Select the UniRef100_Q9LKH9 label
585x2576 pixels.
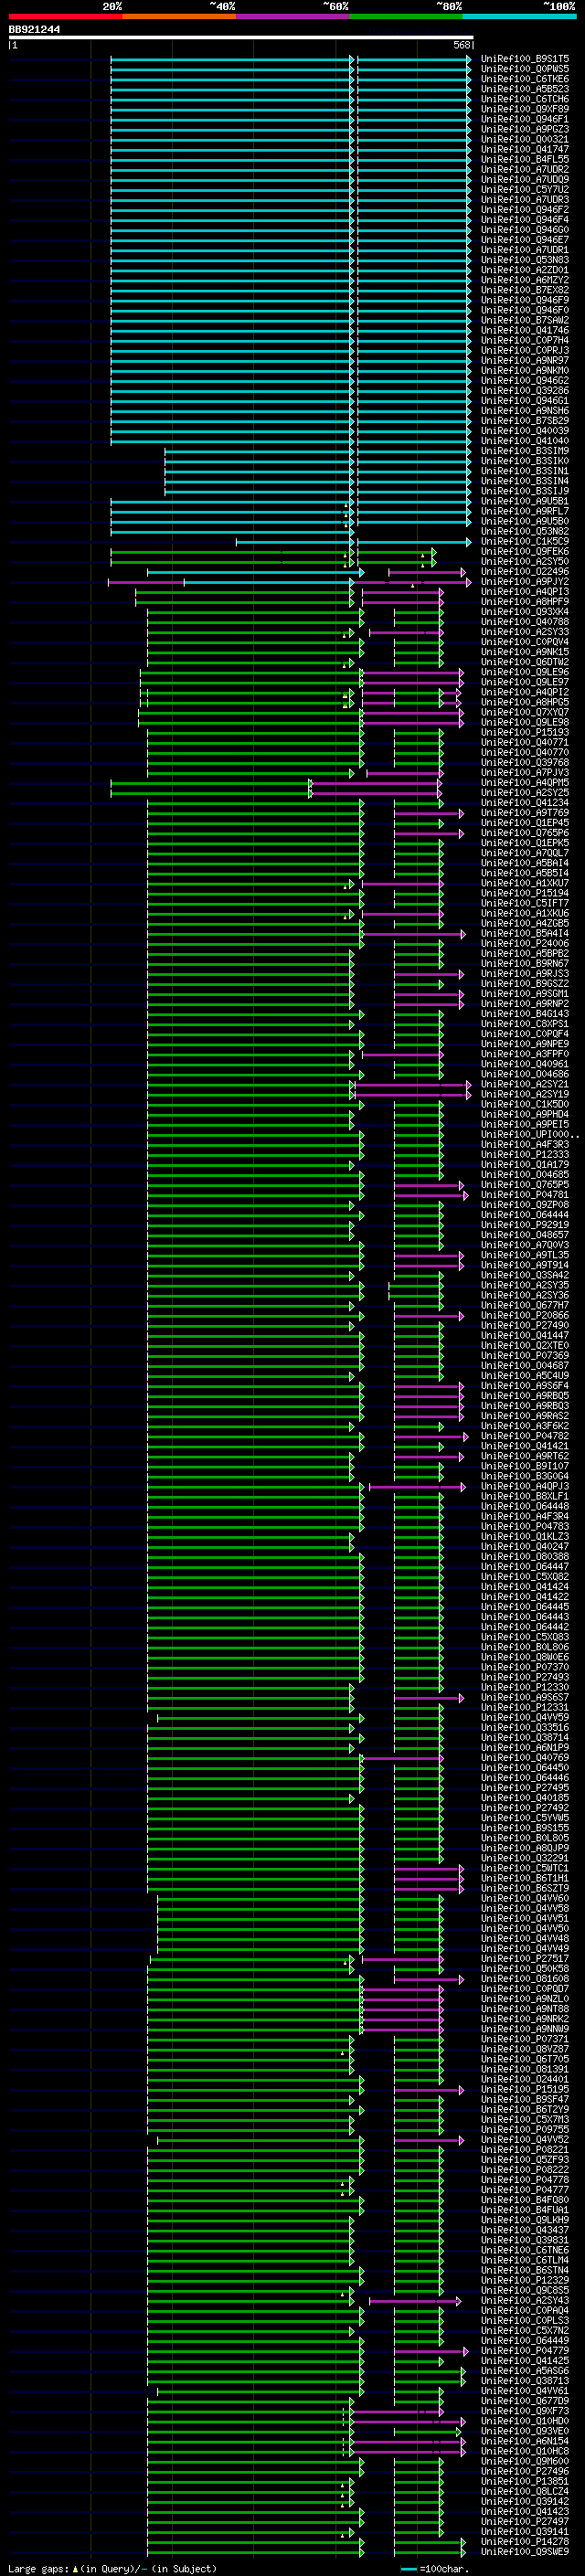[x=525, y=2220]
